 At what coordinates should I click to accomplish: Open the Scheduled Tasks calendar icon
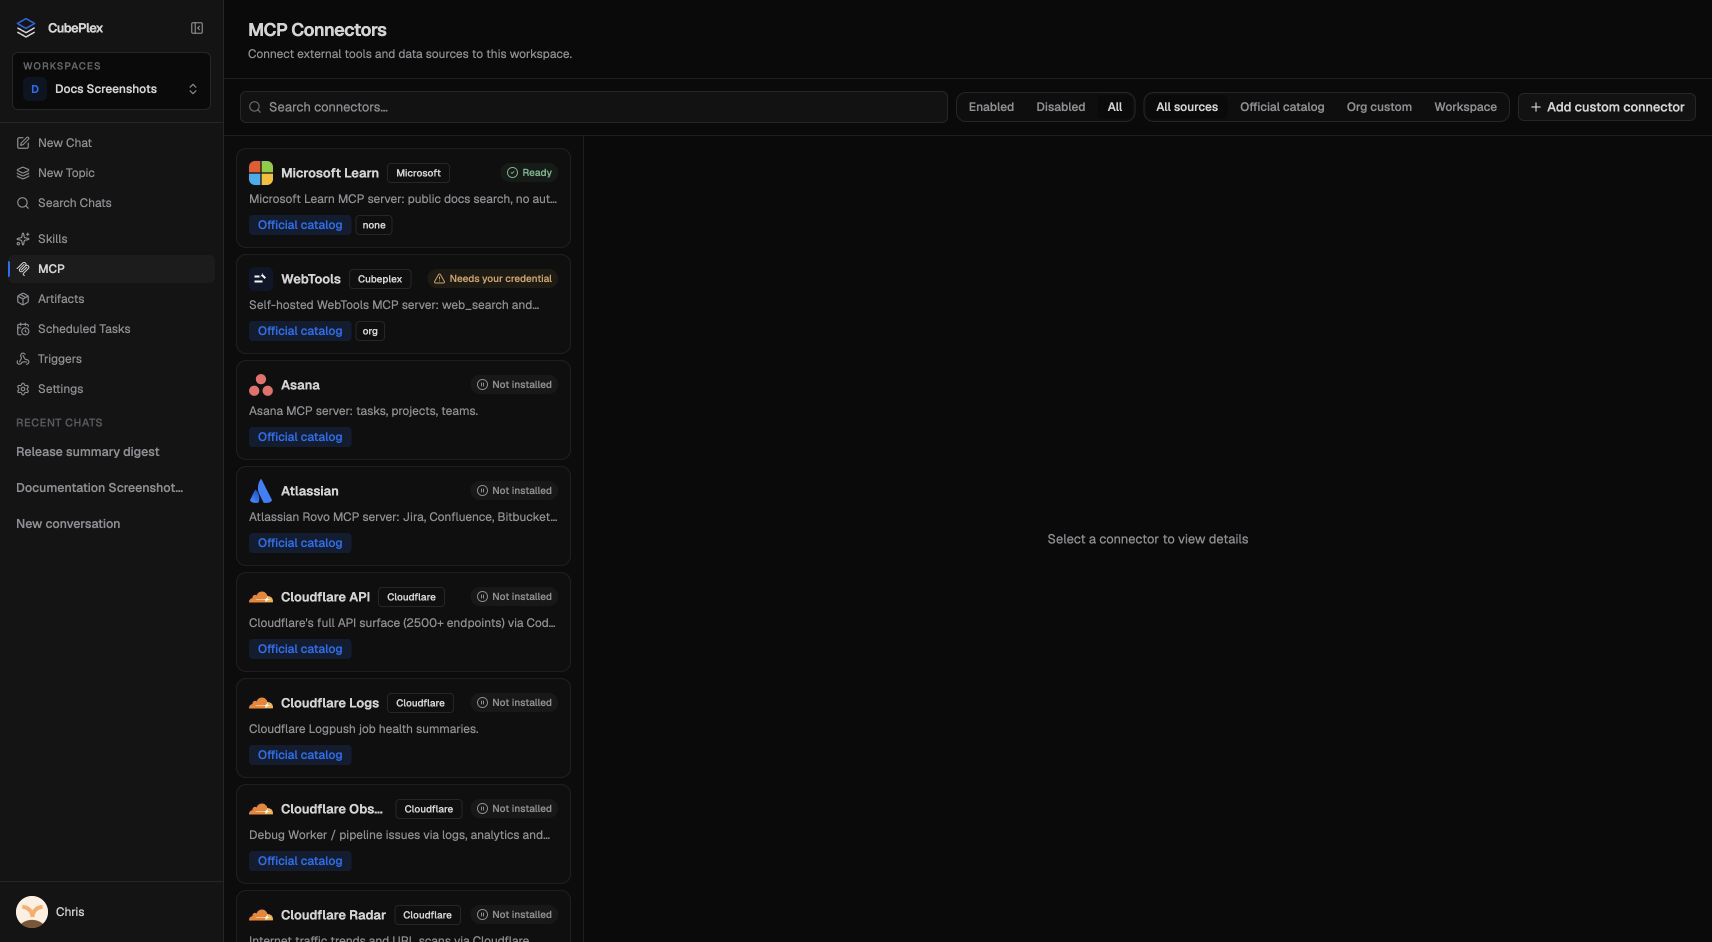pos(23,329)
